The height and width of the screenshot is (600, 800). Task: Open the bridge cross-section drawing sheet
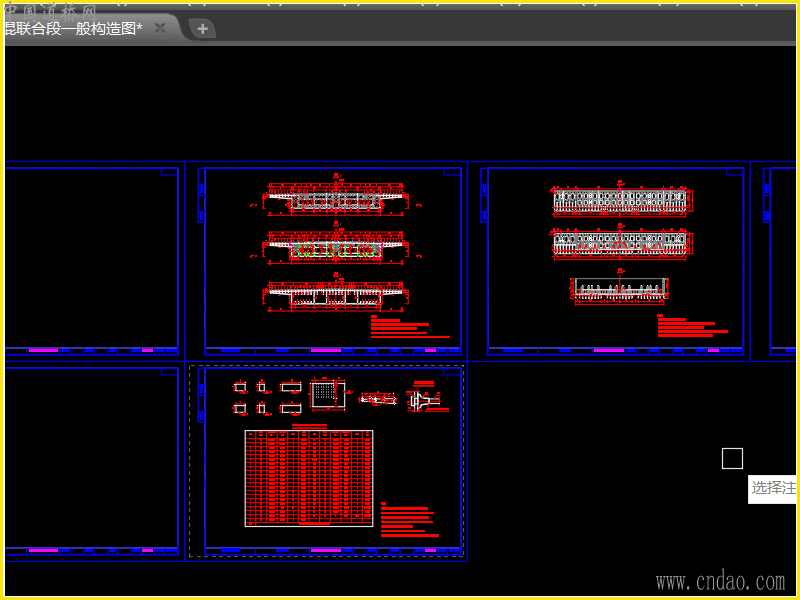click(x=333, y=261)
